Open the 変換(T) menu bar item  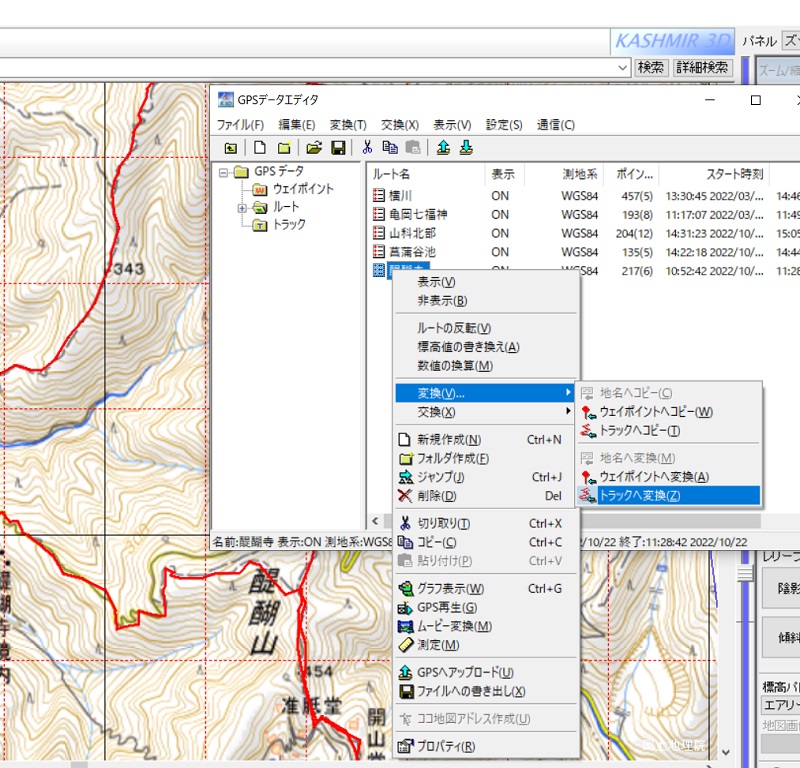tap(348, 125)
